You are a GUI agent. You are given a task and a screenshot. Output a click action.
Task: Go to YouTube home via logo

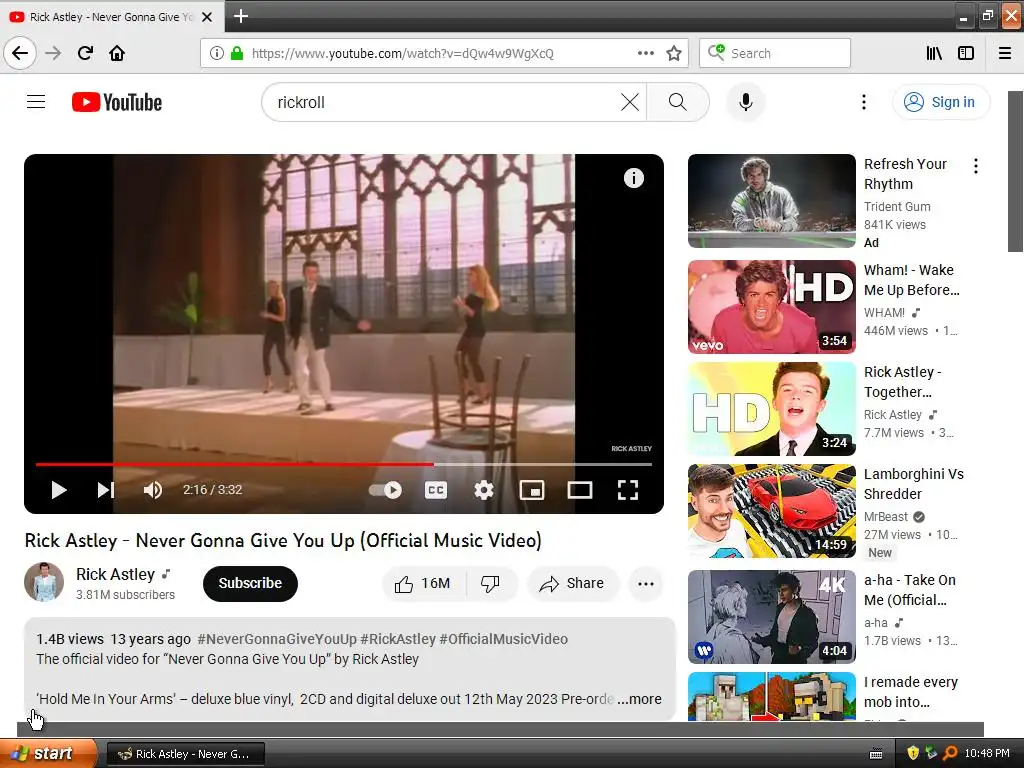pyautogui.click(x=117, y=102)
